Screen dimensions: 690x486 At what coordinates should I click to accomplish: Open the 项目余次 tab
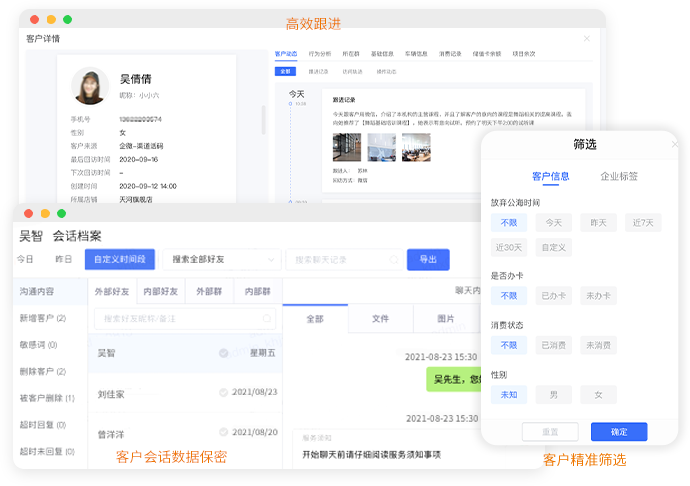click(x=524, y=54)
